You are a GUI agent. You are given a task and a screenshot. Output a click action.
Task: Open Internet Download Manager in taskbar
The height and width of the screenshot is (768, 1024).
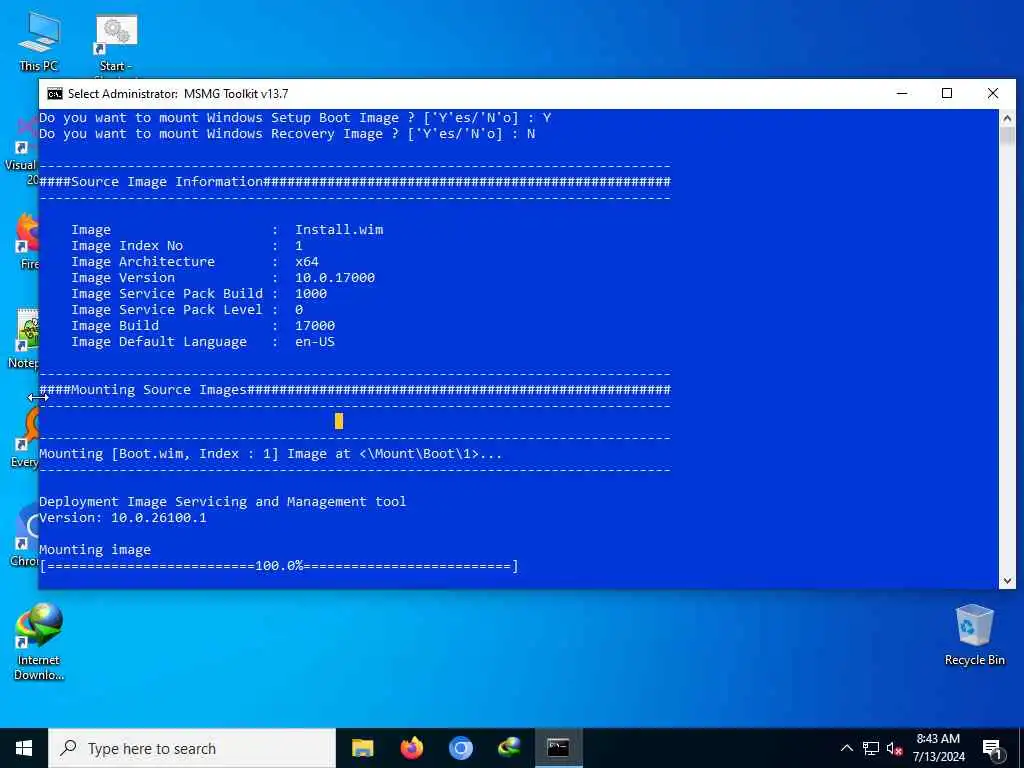pyautogui.click(x=509, y=748)
